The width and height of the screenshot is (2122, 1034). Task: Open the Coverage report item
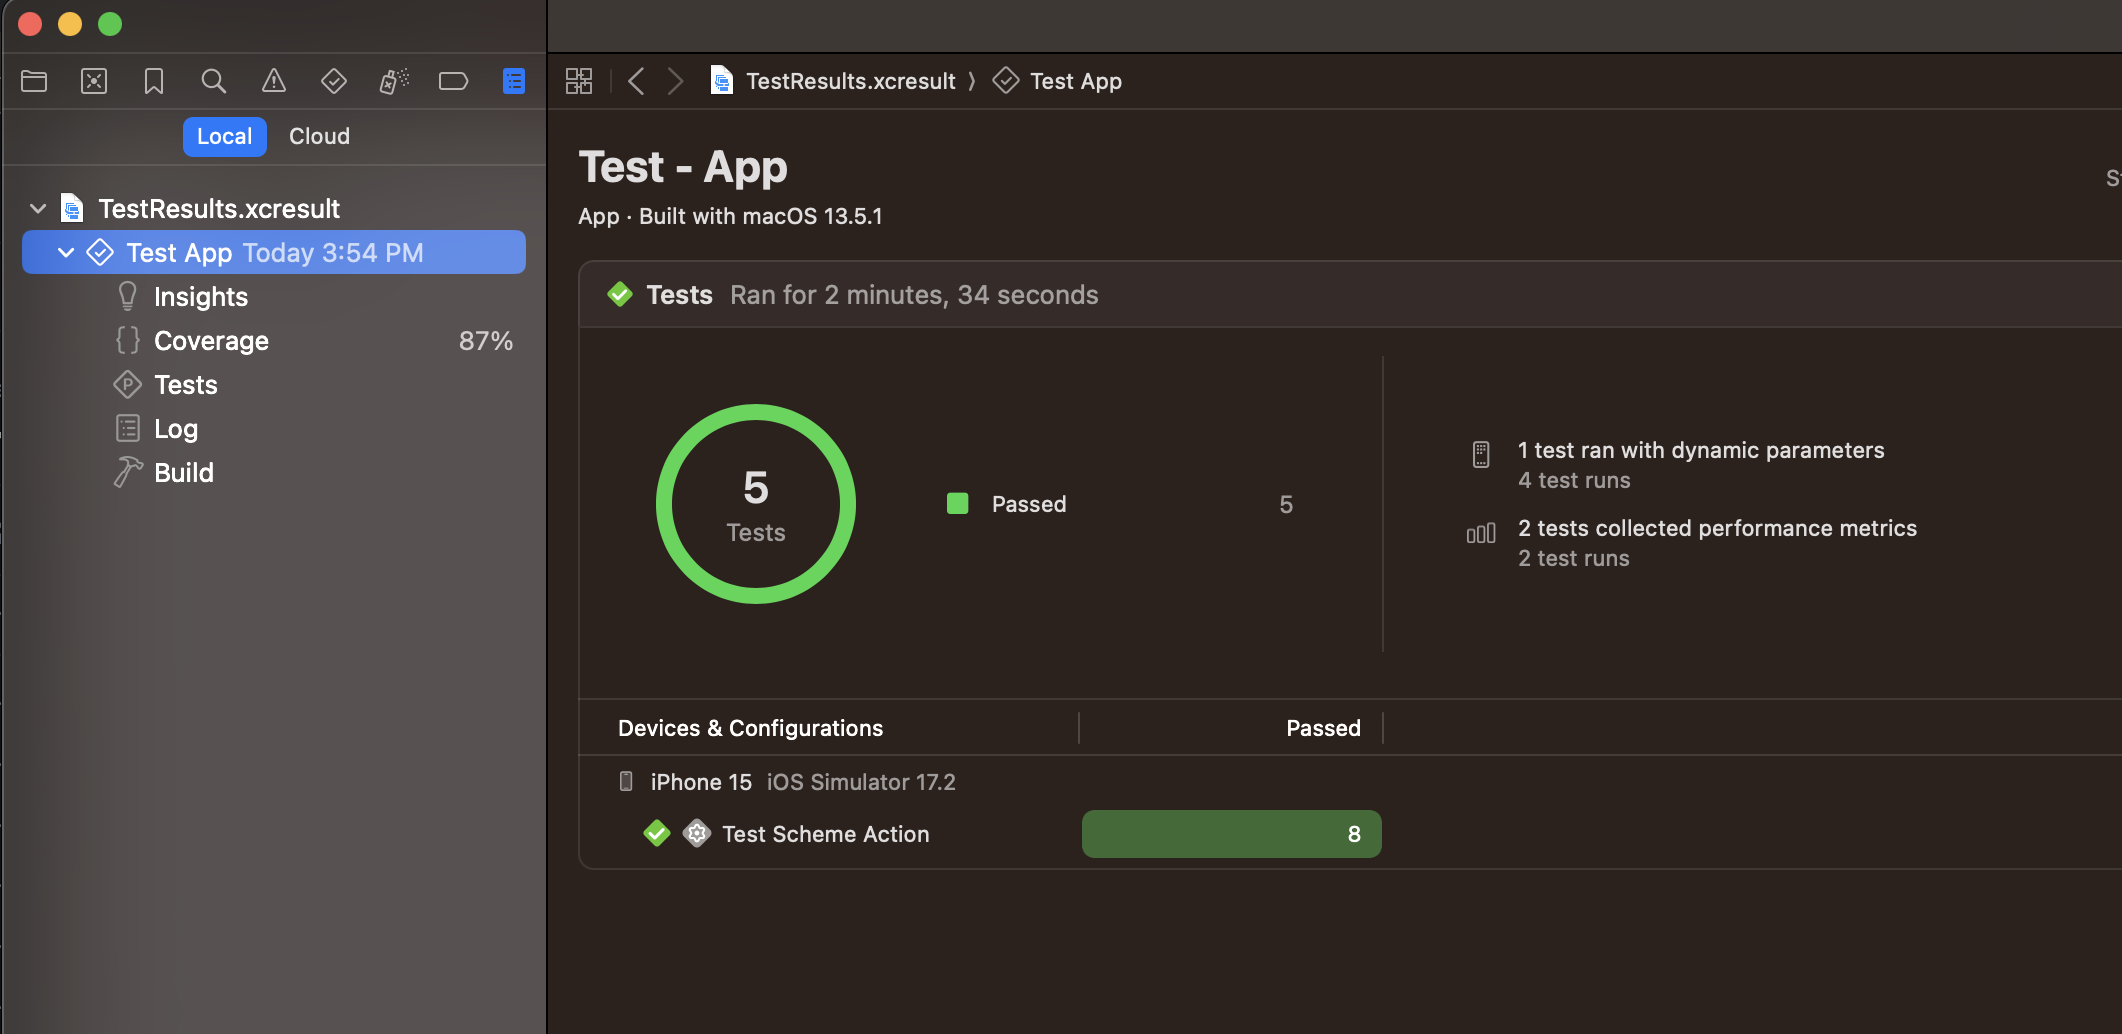[211, 340]
